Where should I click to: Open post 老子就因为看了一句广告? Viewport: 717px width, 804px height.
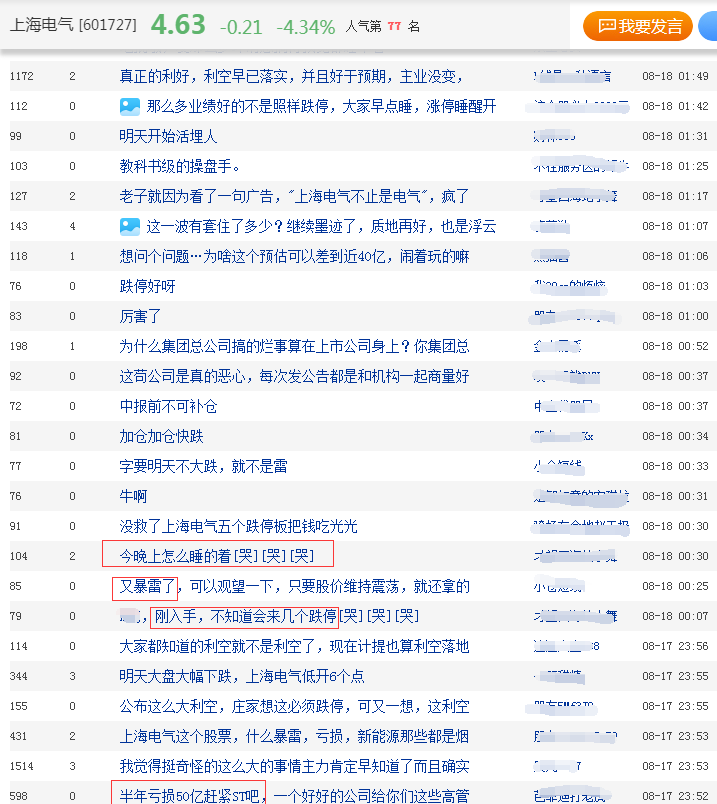click(x=294, y=196)
